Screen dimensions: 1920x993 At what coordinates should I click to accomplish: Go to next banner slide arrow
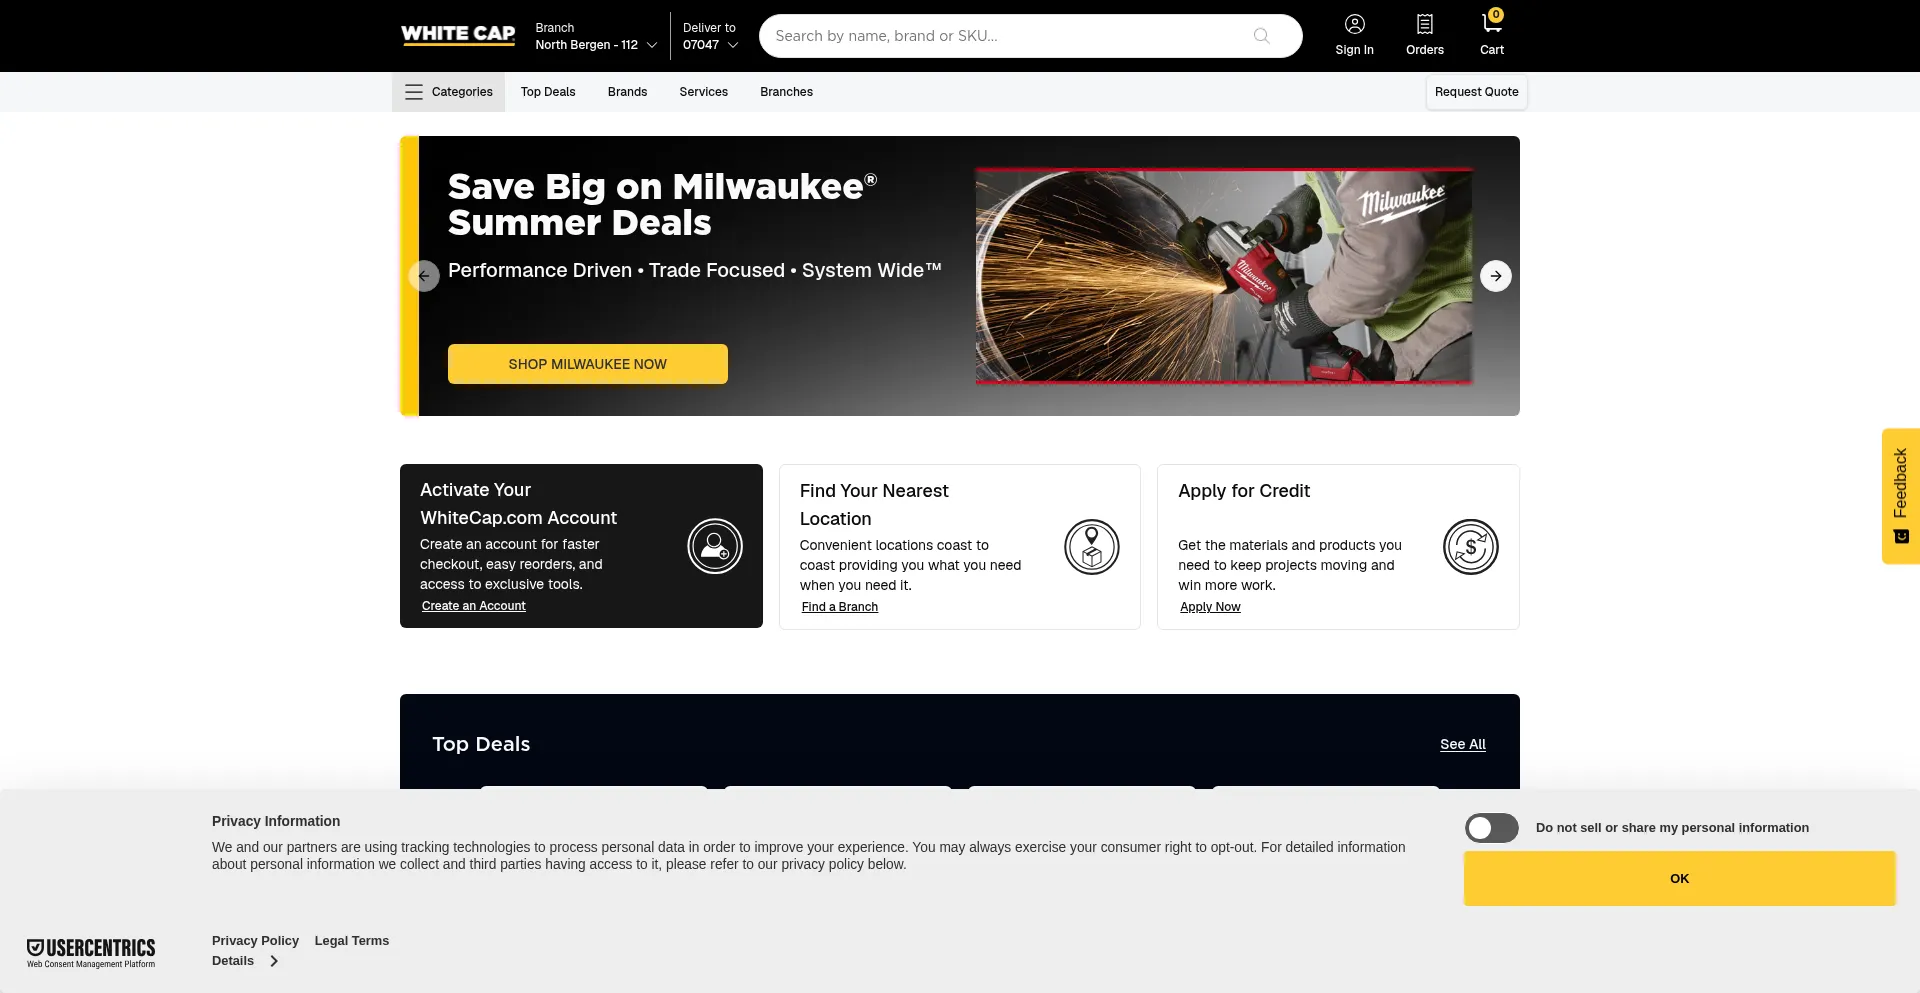click(x=1495, y=276)
